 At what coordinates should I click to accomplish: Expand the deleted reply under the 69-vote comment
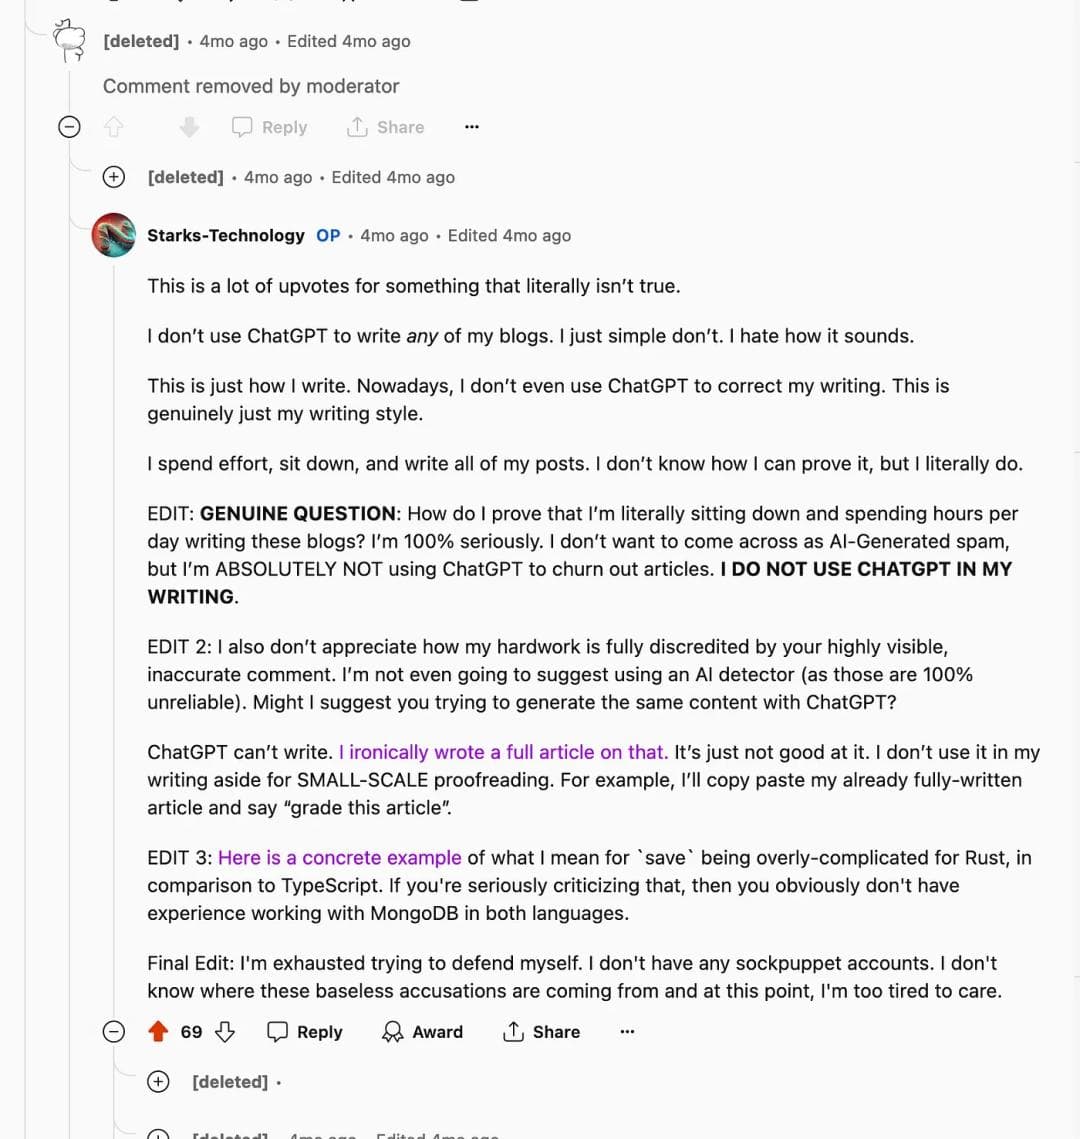[x=158, y=1082]
